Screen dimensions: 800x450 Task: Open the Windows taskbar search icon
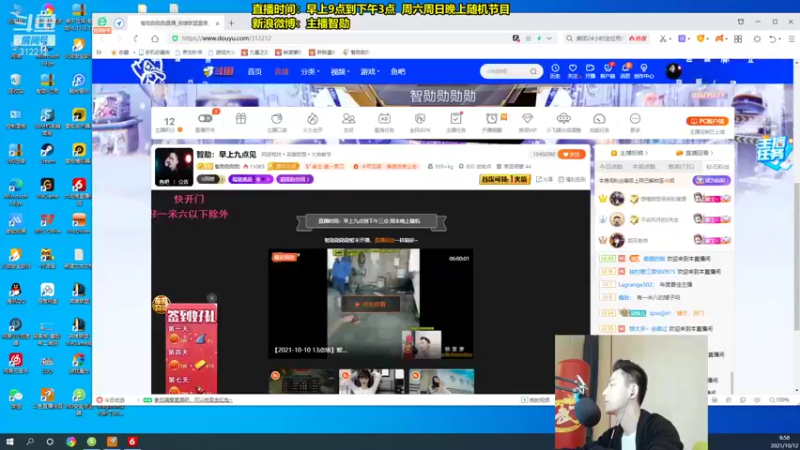tap(30, 441)
